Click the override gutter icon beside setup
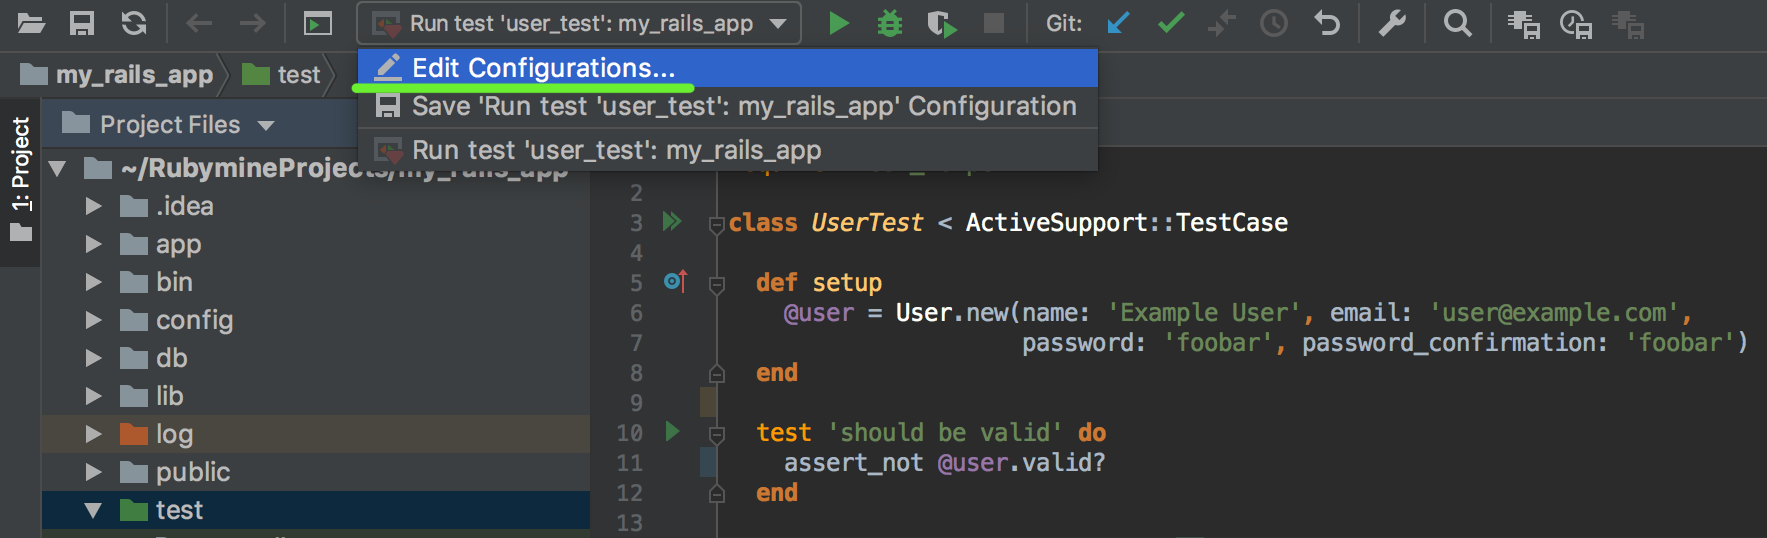 click(x=676, y=281)
